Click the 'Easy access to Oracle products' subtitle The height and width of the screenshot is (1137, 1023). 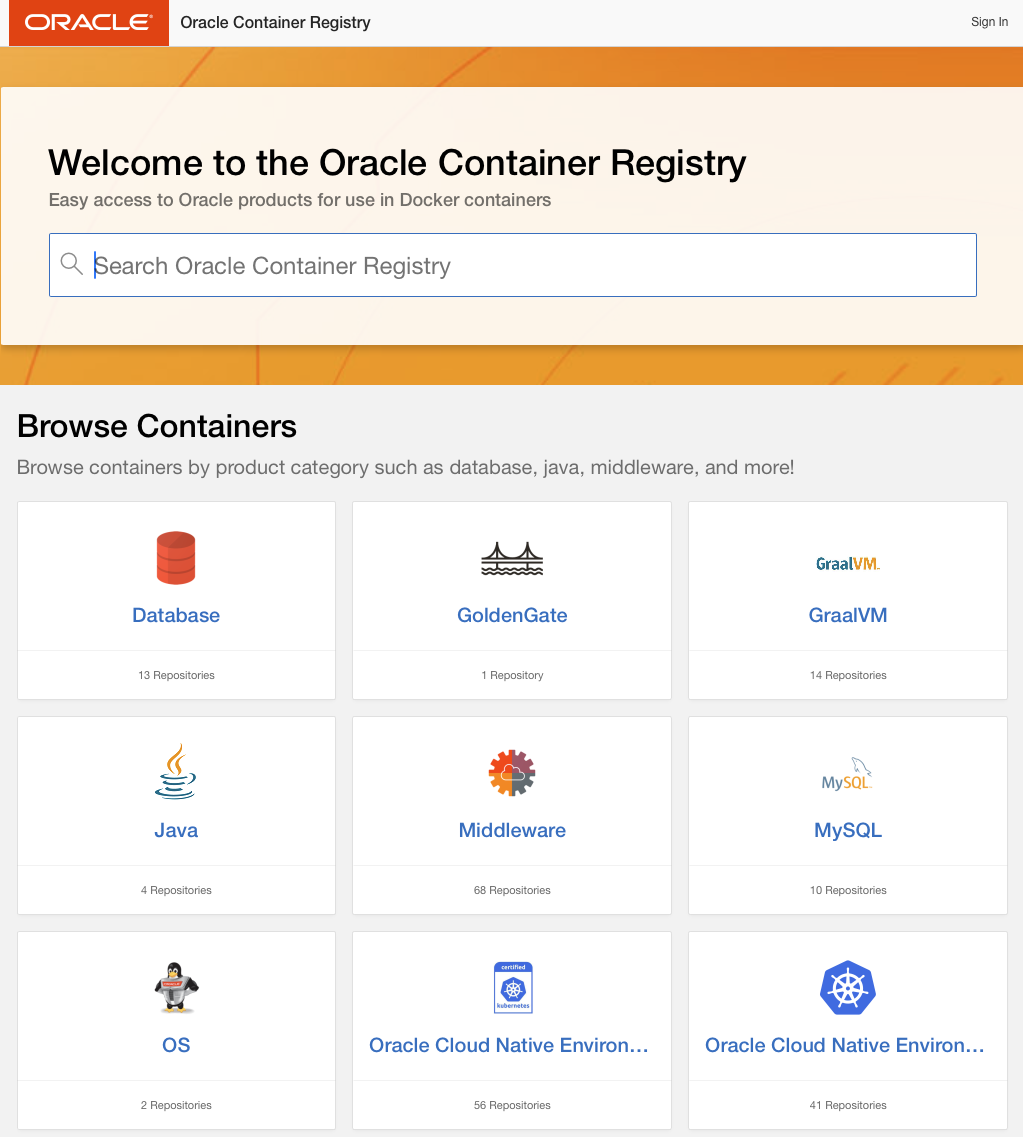click(x=299, y=200)
